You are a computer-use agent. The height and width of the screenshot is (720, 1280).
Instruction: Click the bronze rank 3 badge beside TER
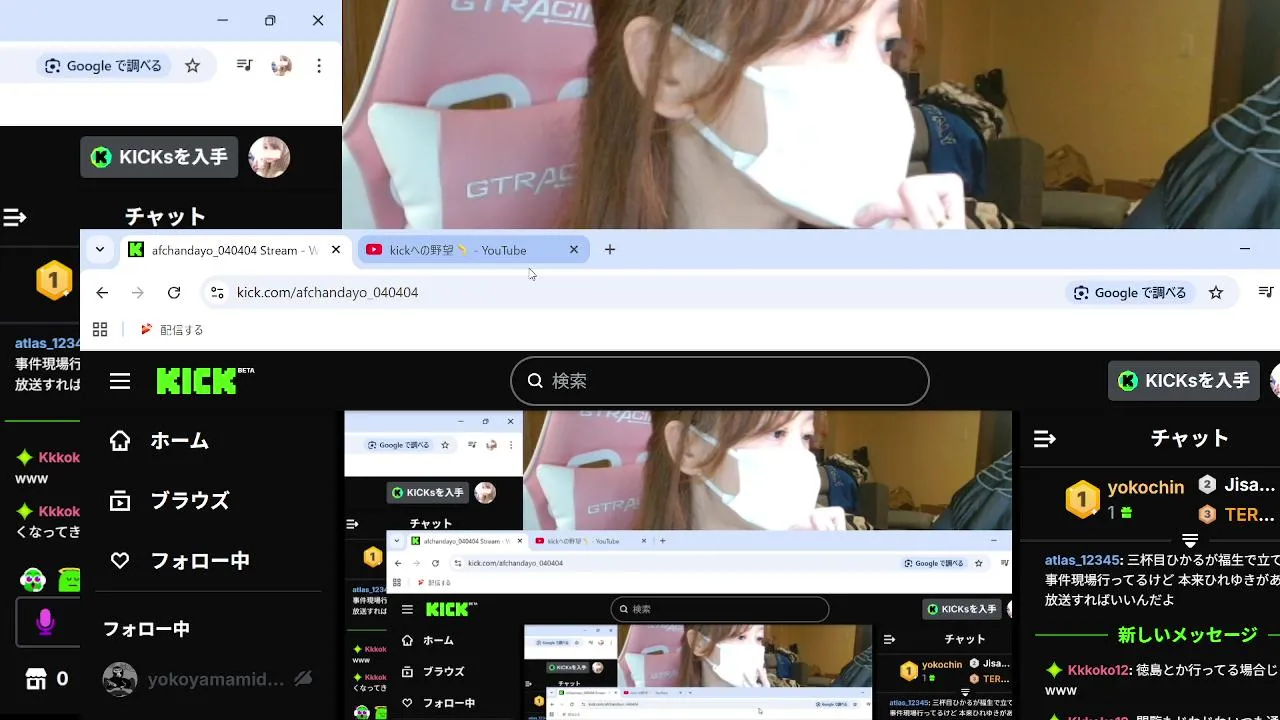coord(1207,515)
